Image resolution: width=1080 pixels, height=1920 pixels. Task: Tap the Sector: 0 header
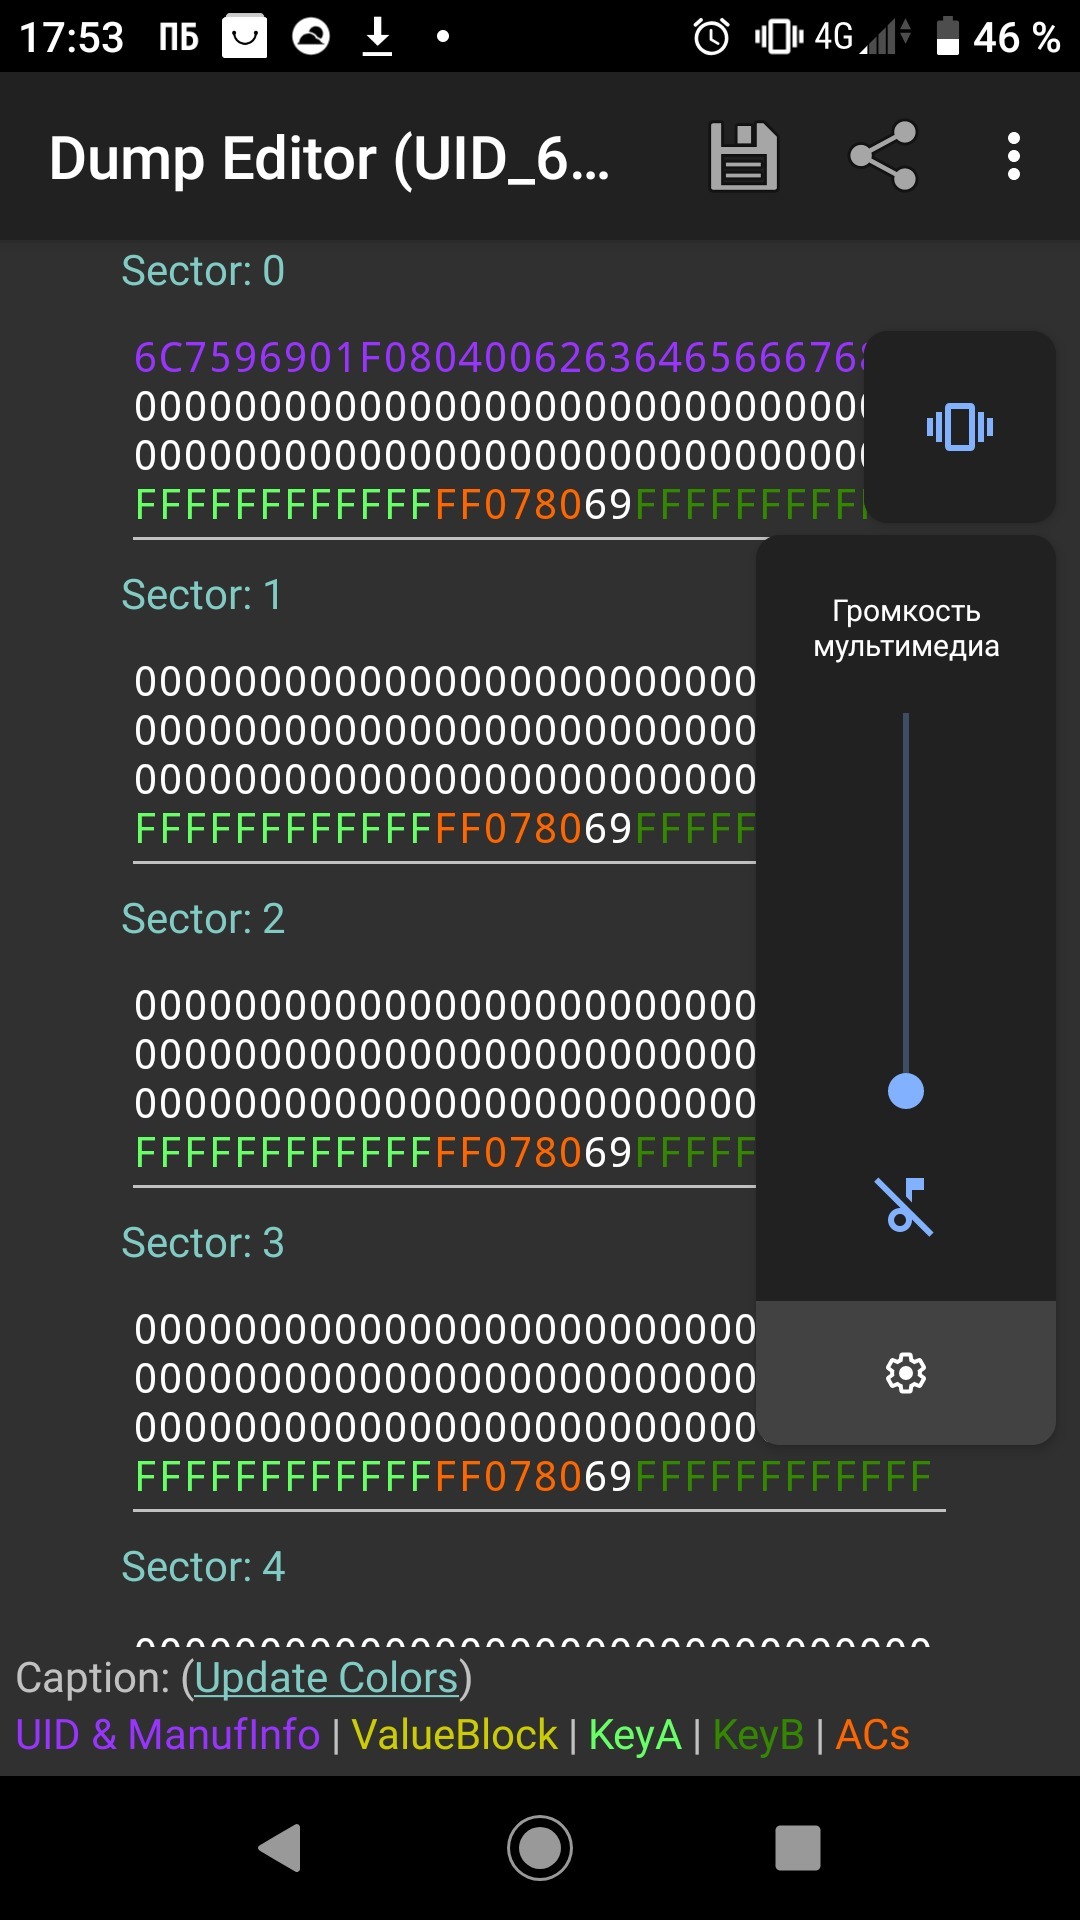[203, 271]
